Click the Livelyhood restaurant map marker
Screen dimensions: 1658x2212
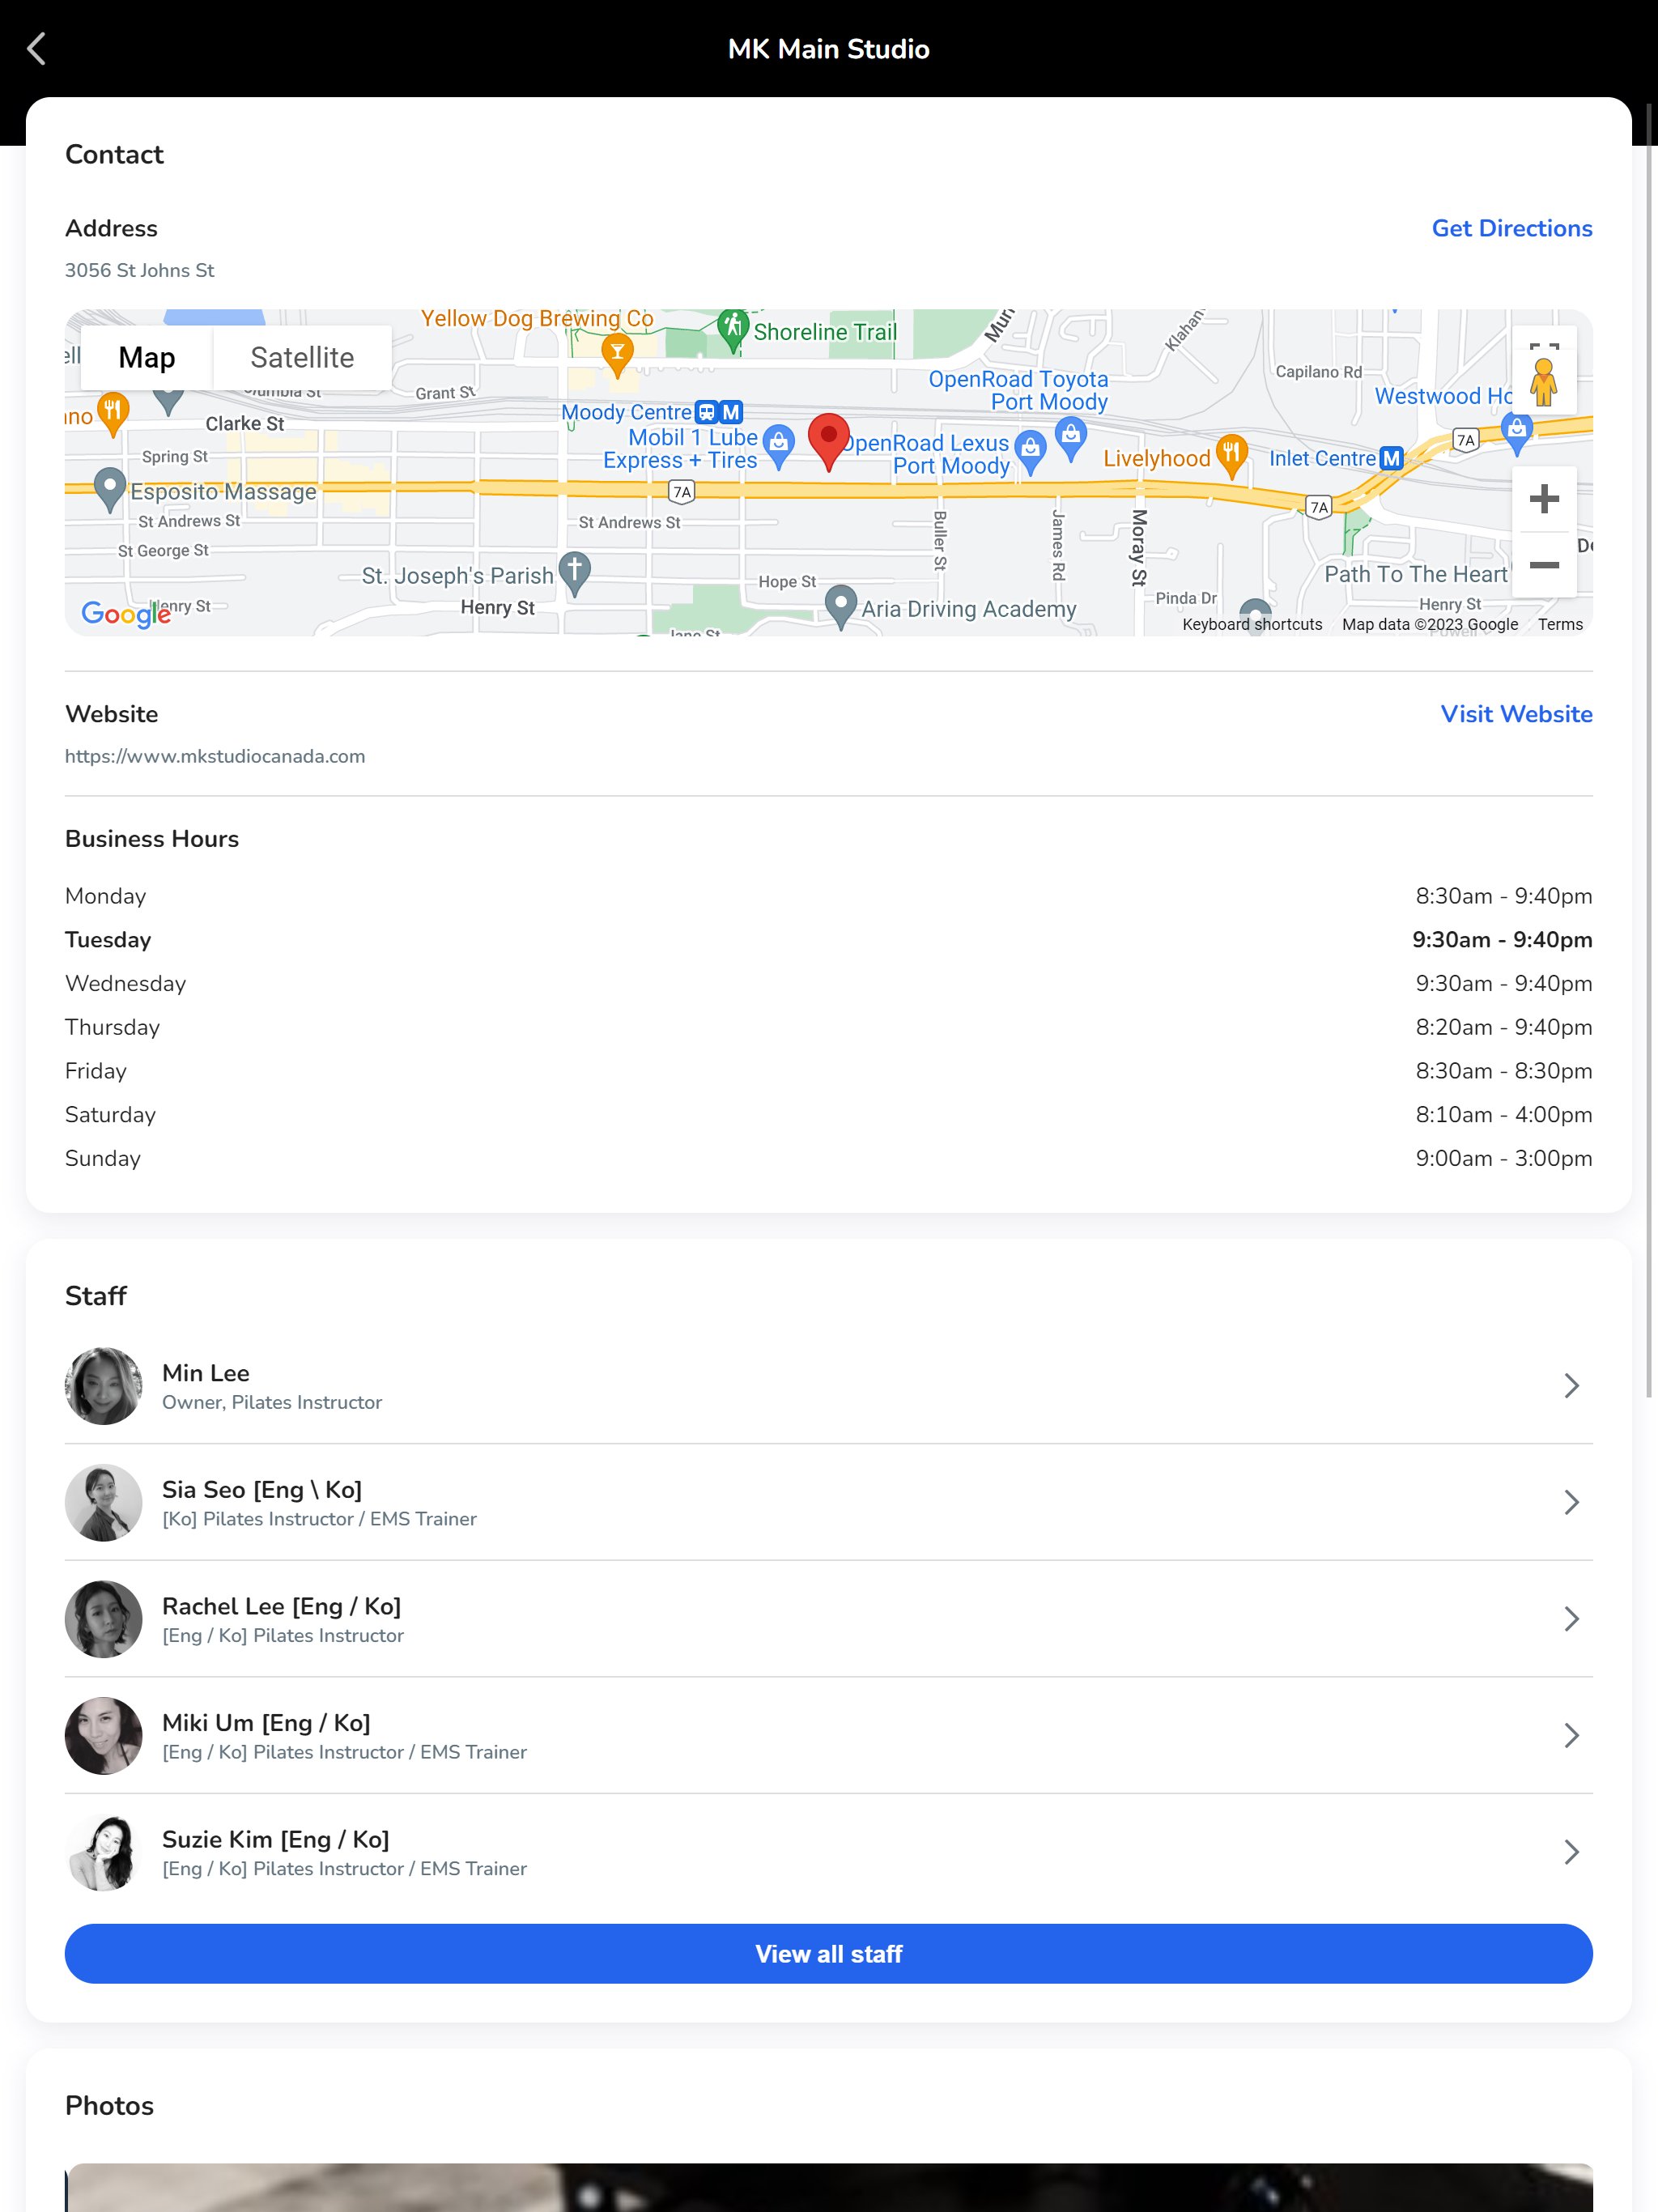1231,454
